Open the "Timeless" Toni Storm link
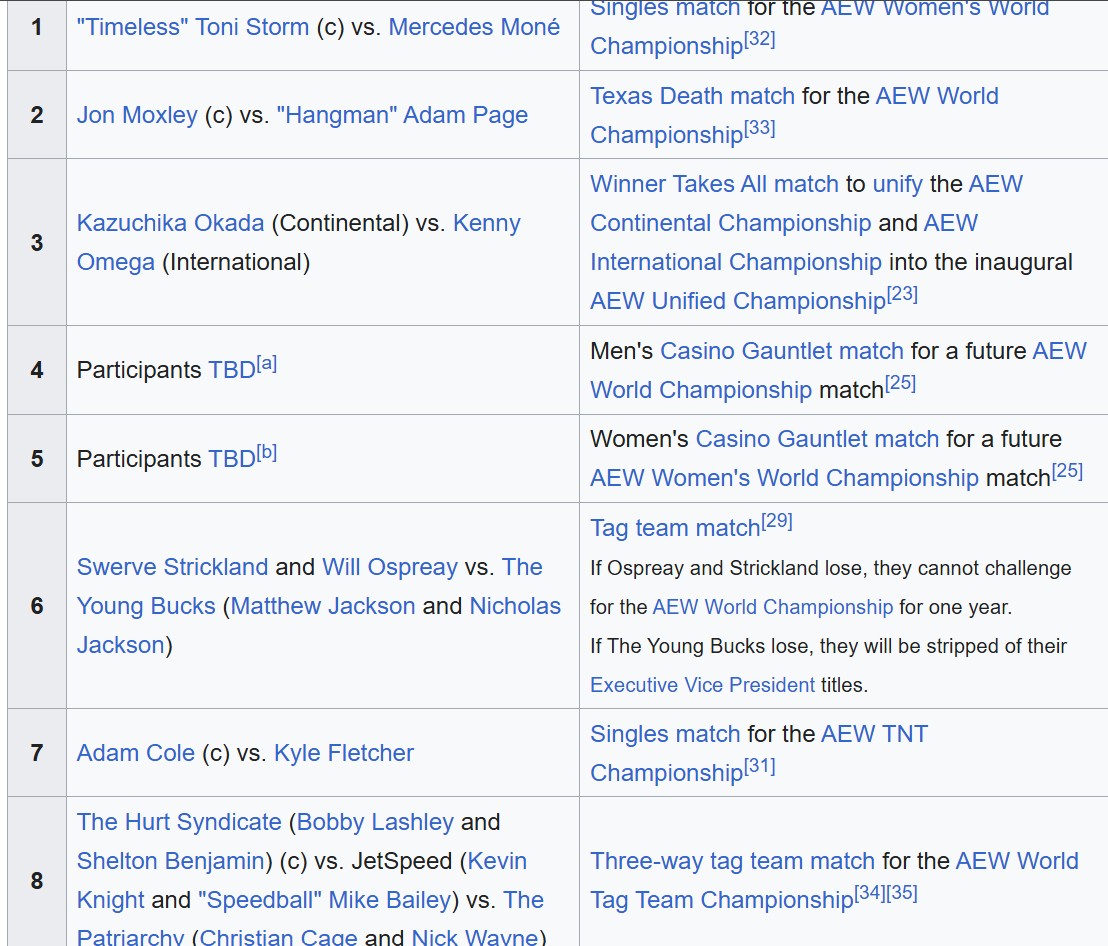The height and width of the screenshot is (946, 1108). click(193, 27)
